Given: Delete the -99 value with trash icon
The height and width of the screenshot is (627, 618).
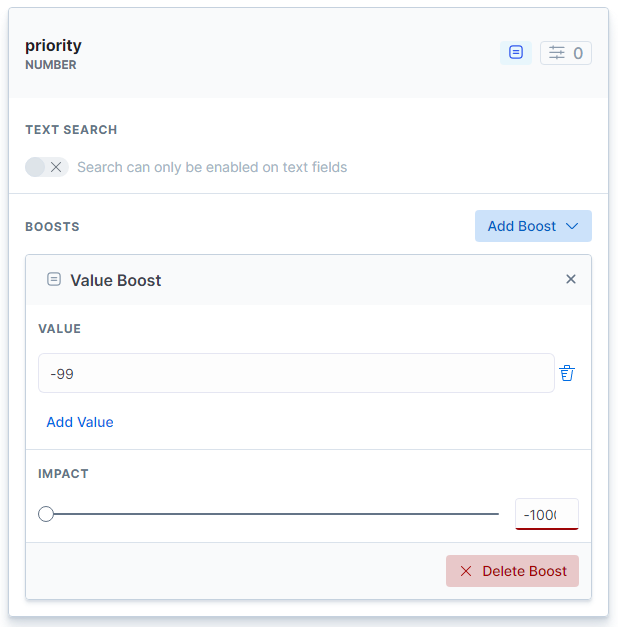Looking at the screenshot, I should click(567, 373).
